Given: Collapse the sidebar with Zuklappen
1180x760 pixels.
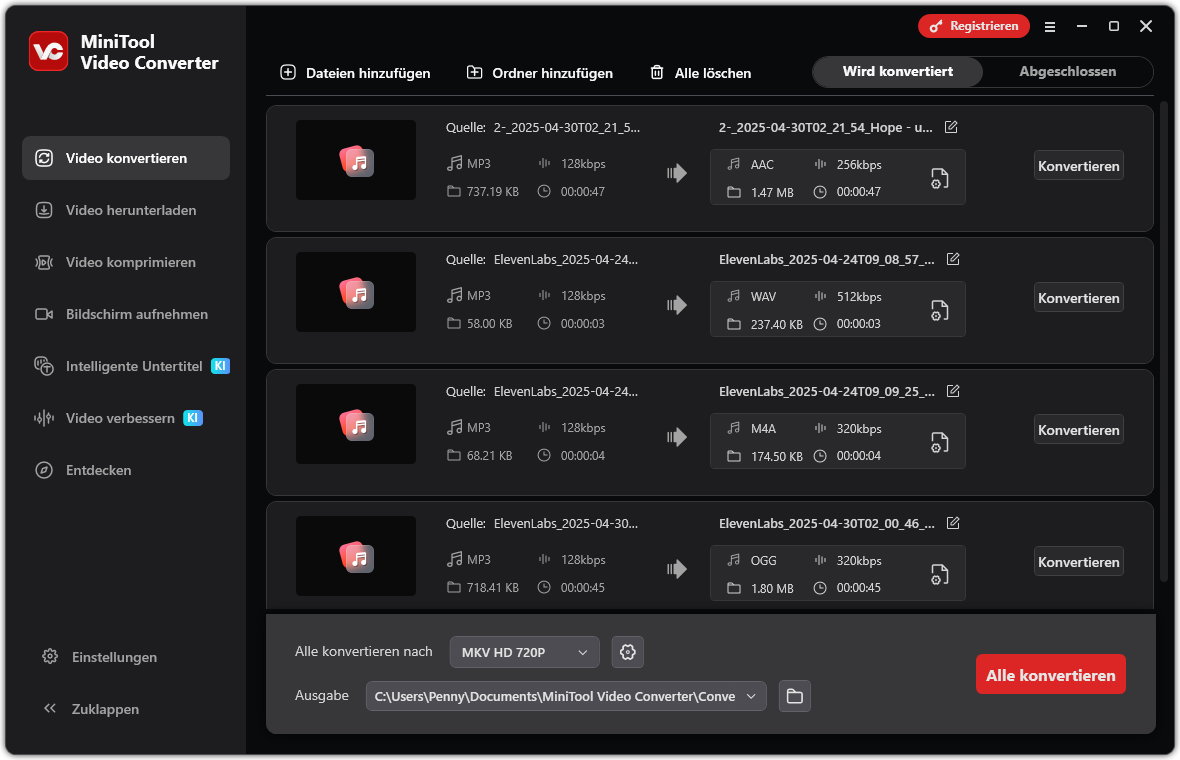Looking at the screenshot, I should pos(92,709).
